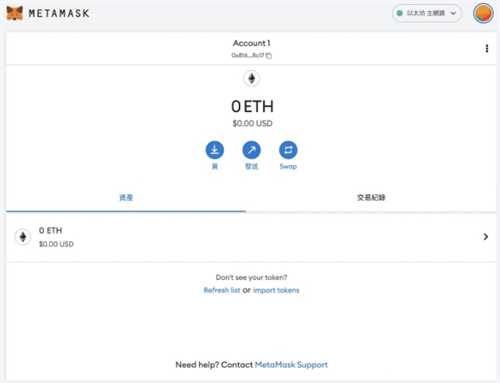The height and width of the screenshot is (383, 500).
Task: Switch to the Activity transactions tab
Action: click(x=371, y=198)
